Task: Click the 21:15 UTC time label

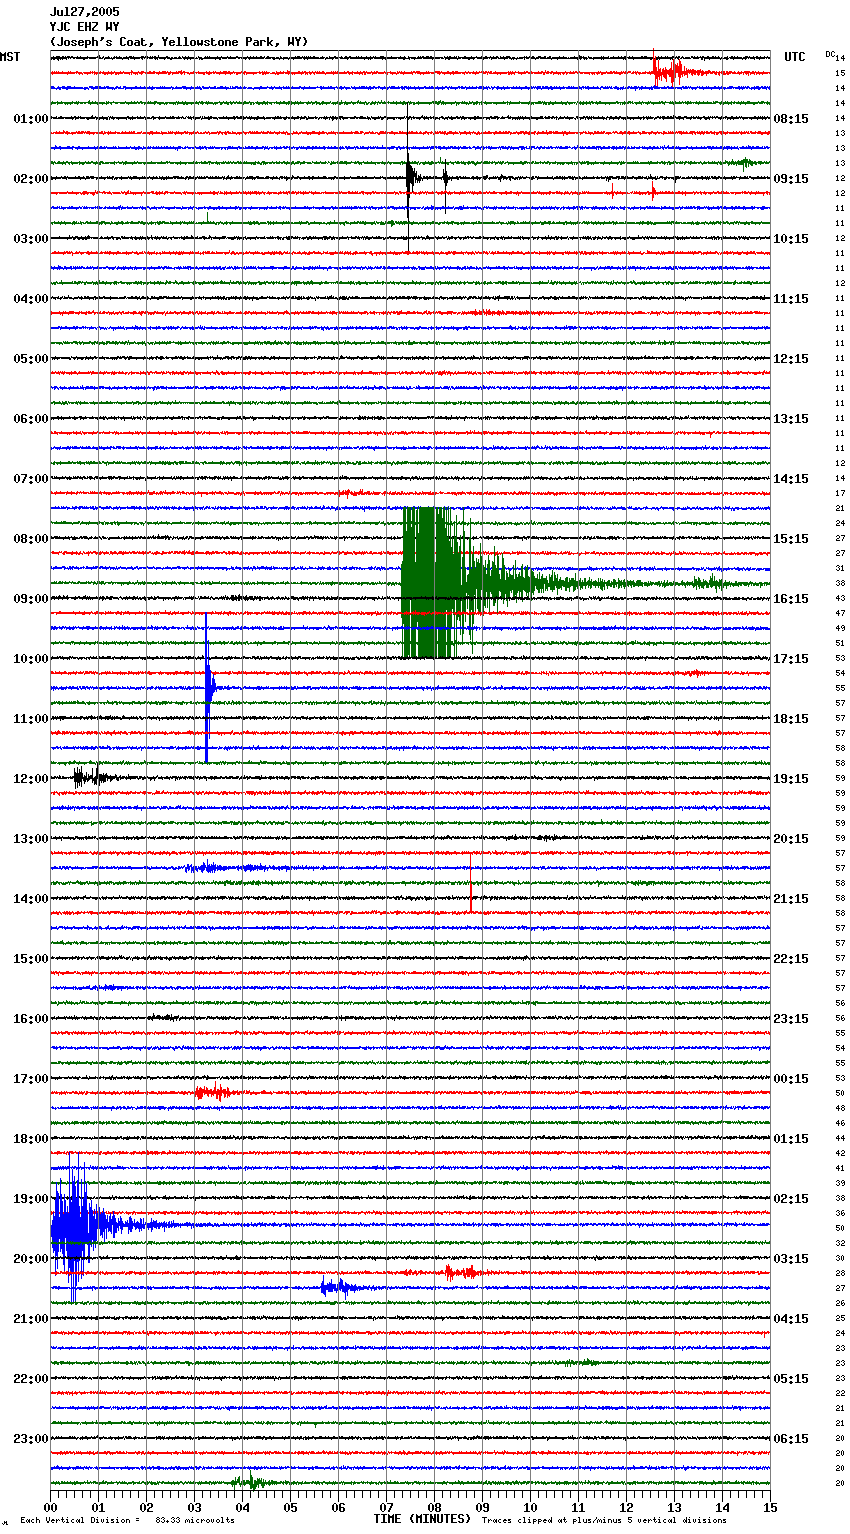Action: (791, 899)
